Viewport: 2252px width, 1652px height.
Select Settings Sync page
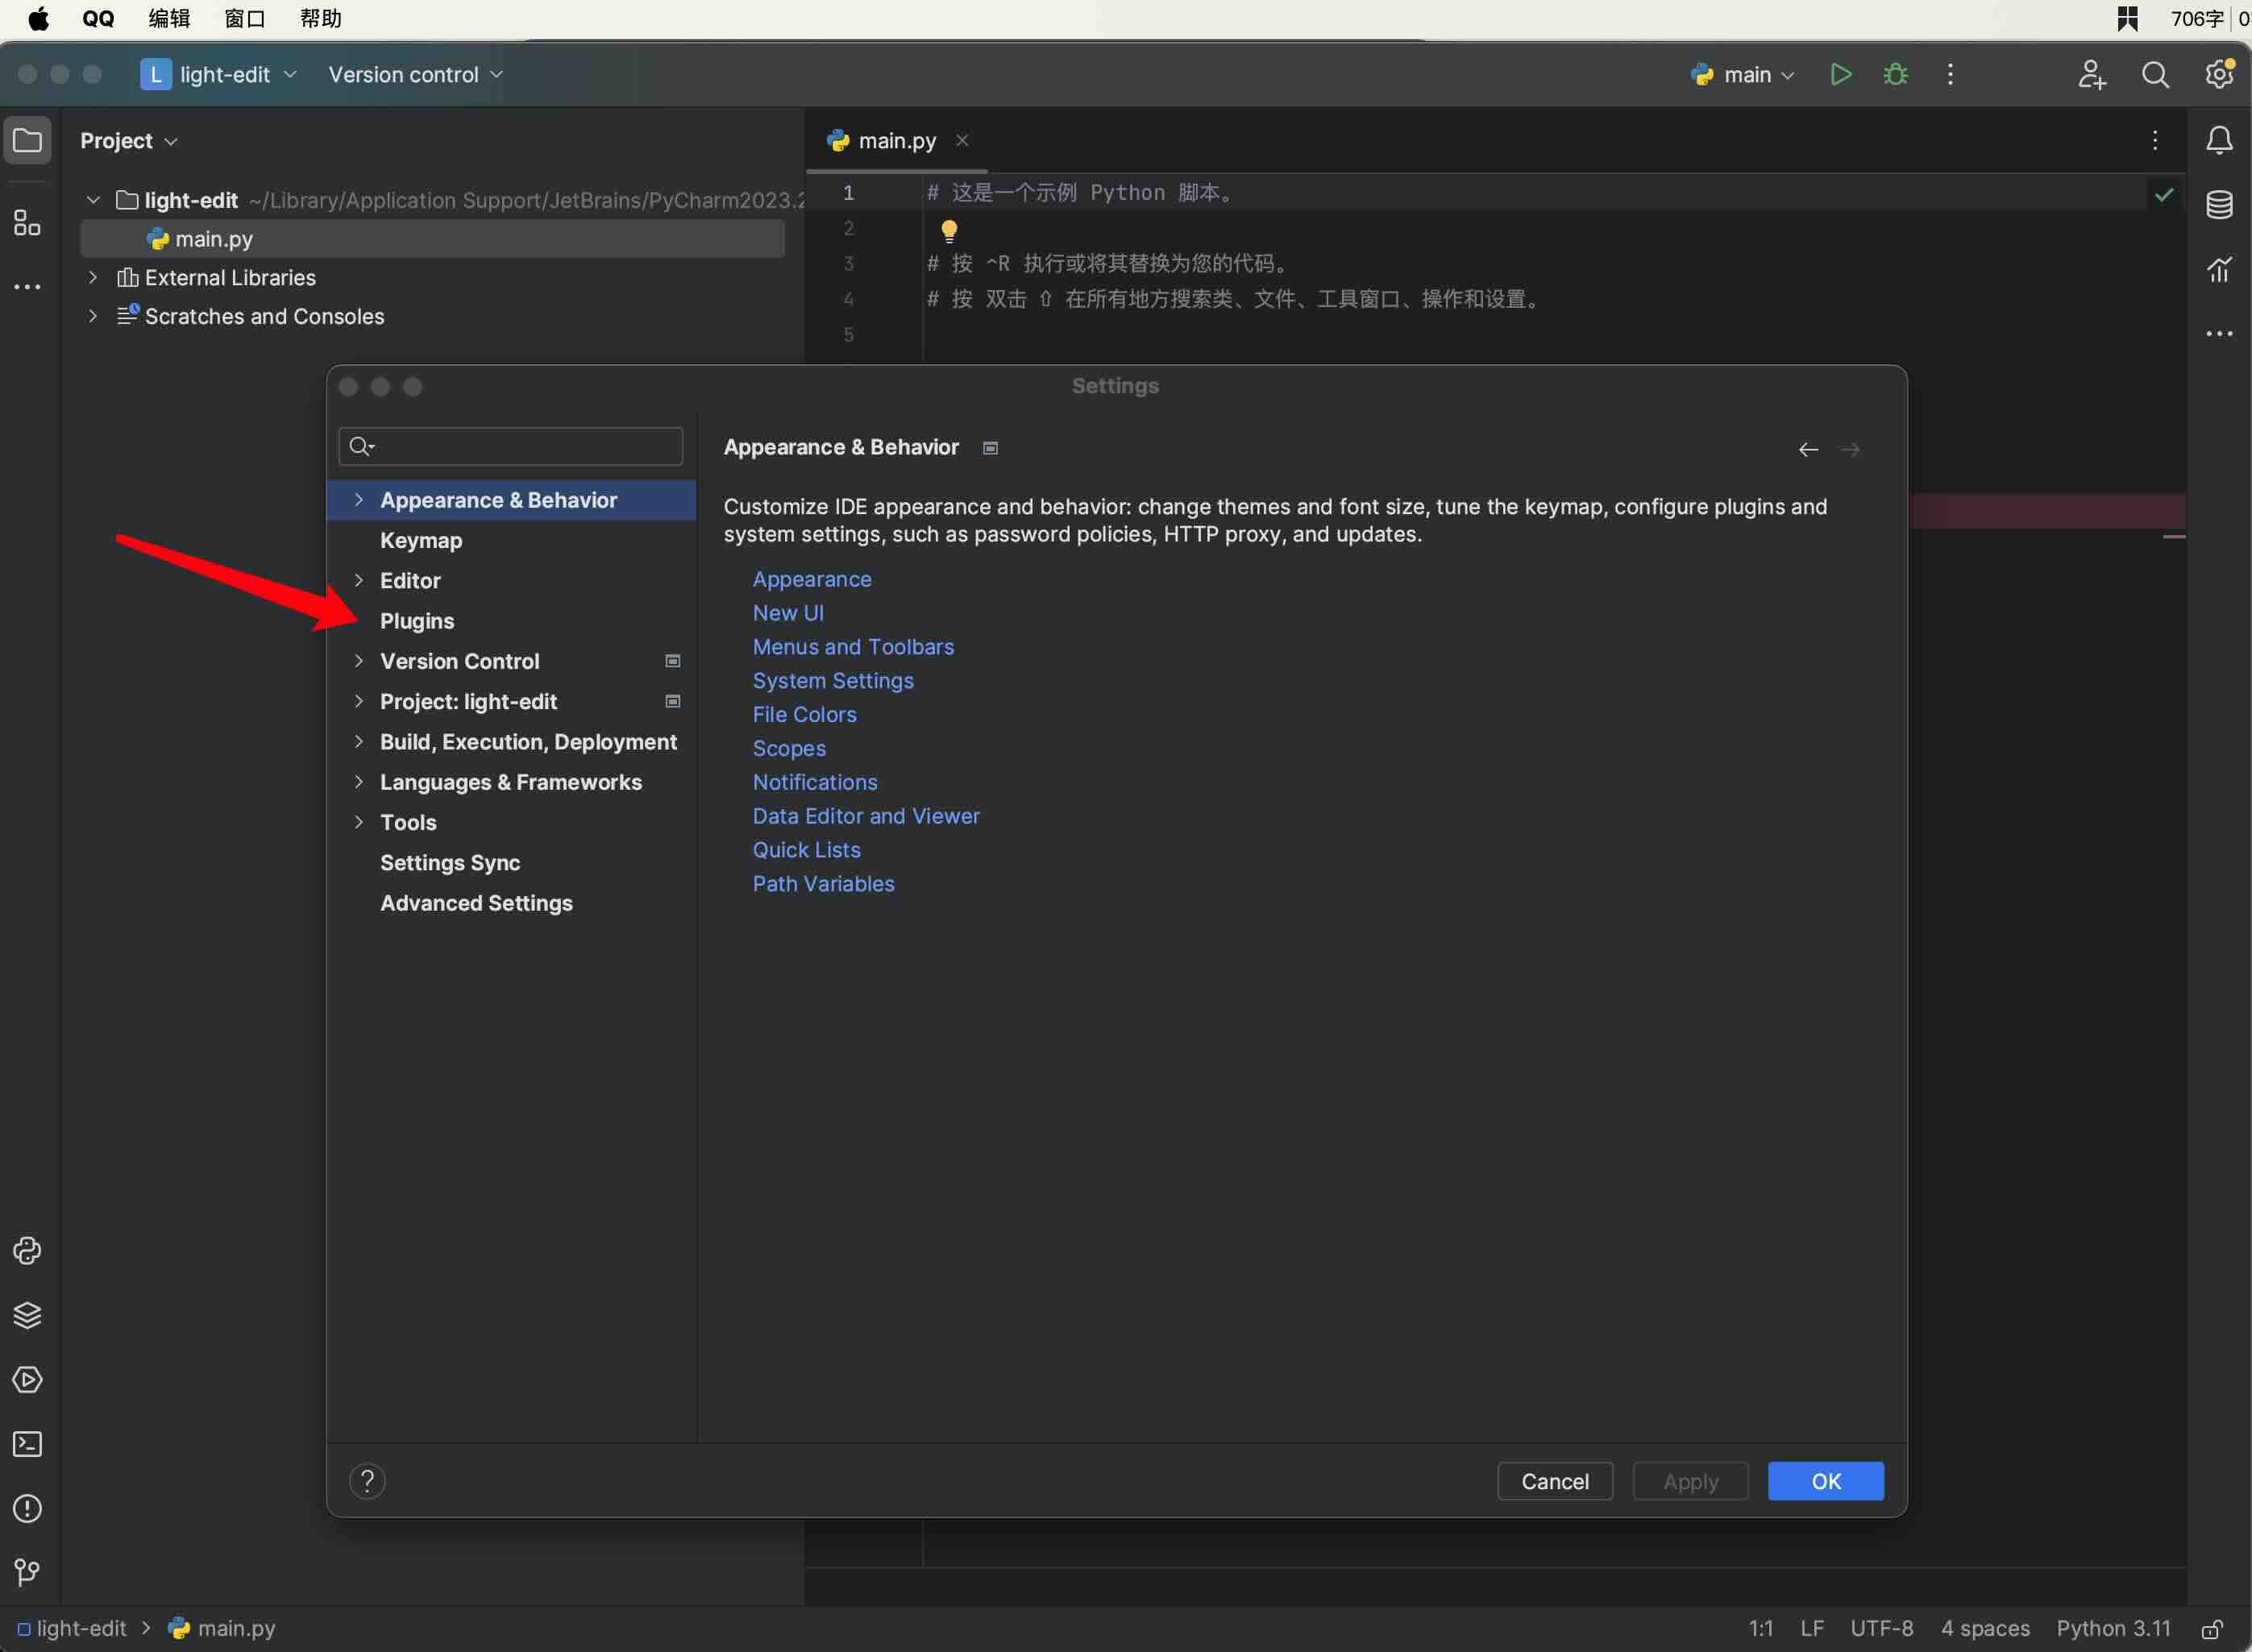pyautogui.click(x=449, y=862)
